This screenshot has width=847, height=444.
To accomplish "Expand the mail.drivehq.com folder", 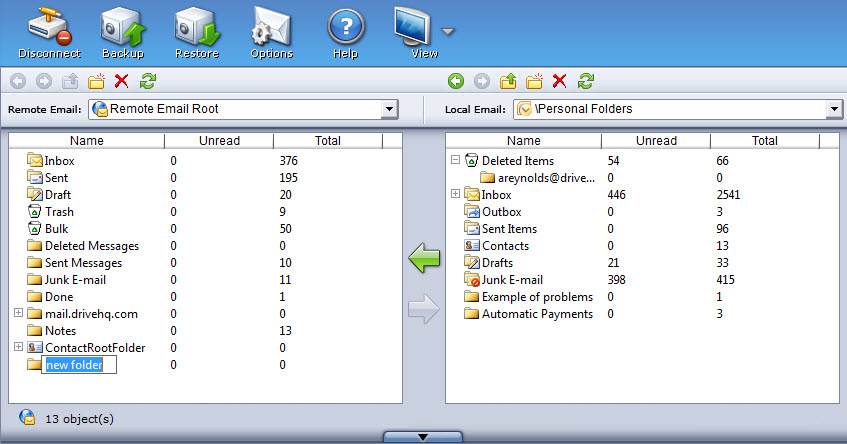I will click(x=18, y=313).
